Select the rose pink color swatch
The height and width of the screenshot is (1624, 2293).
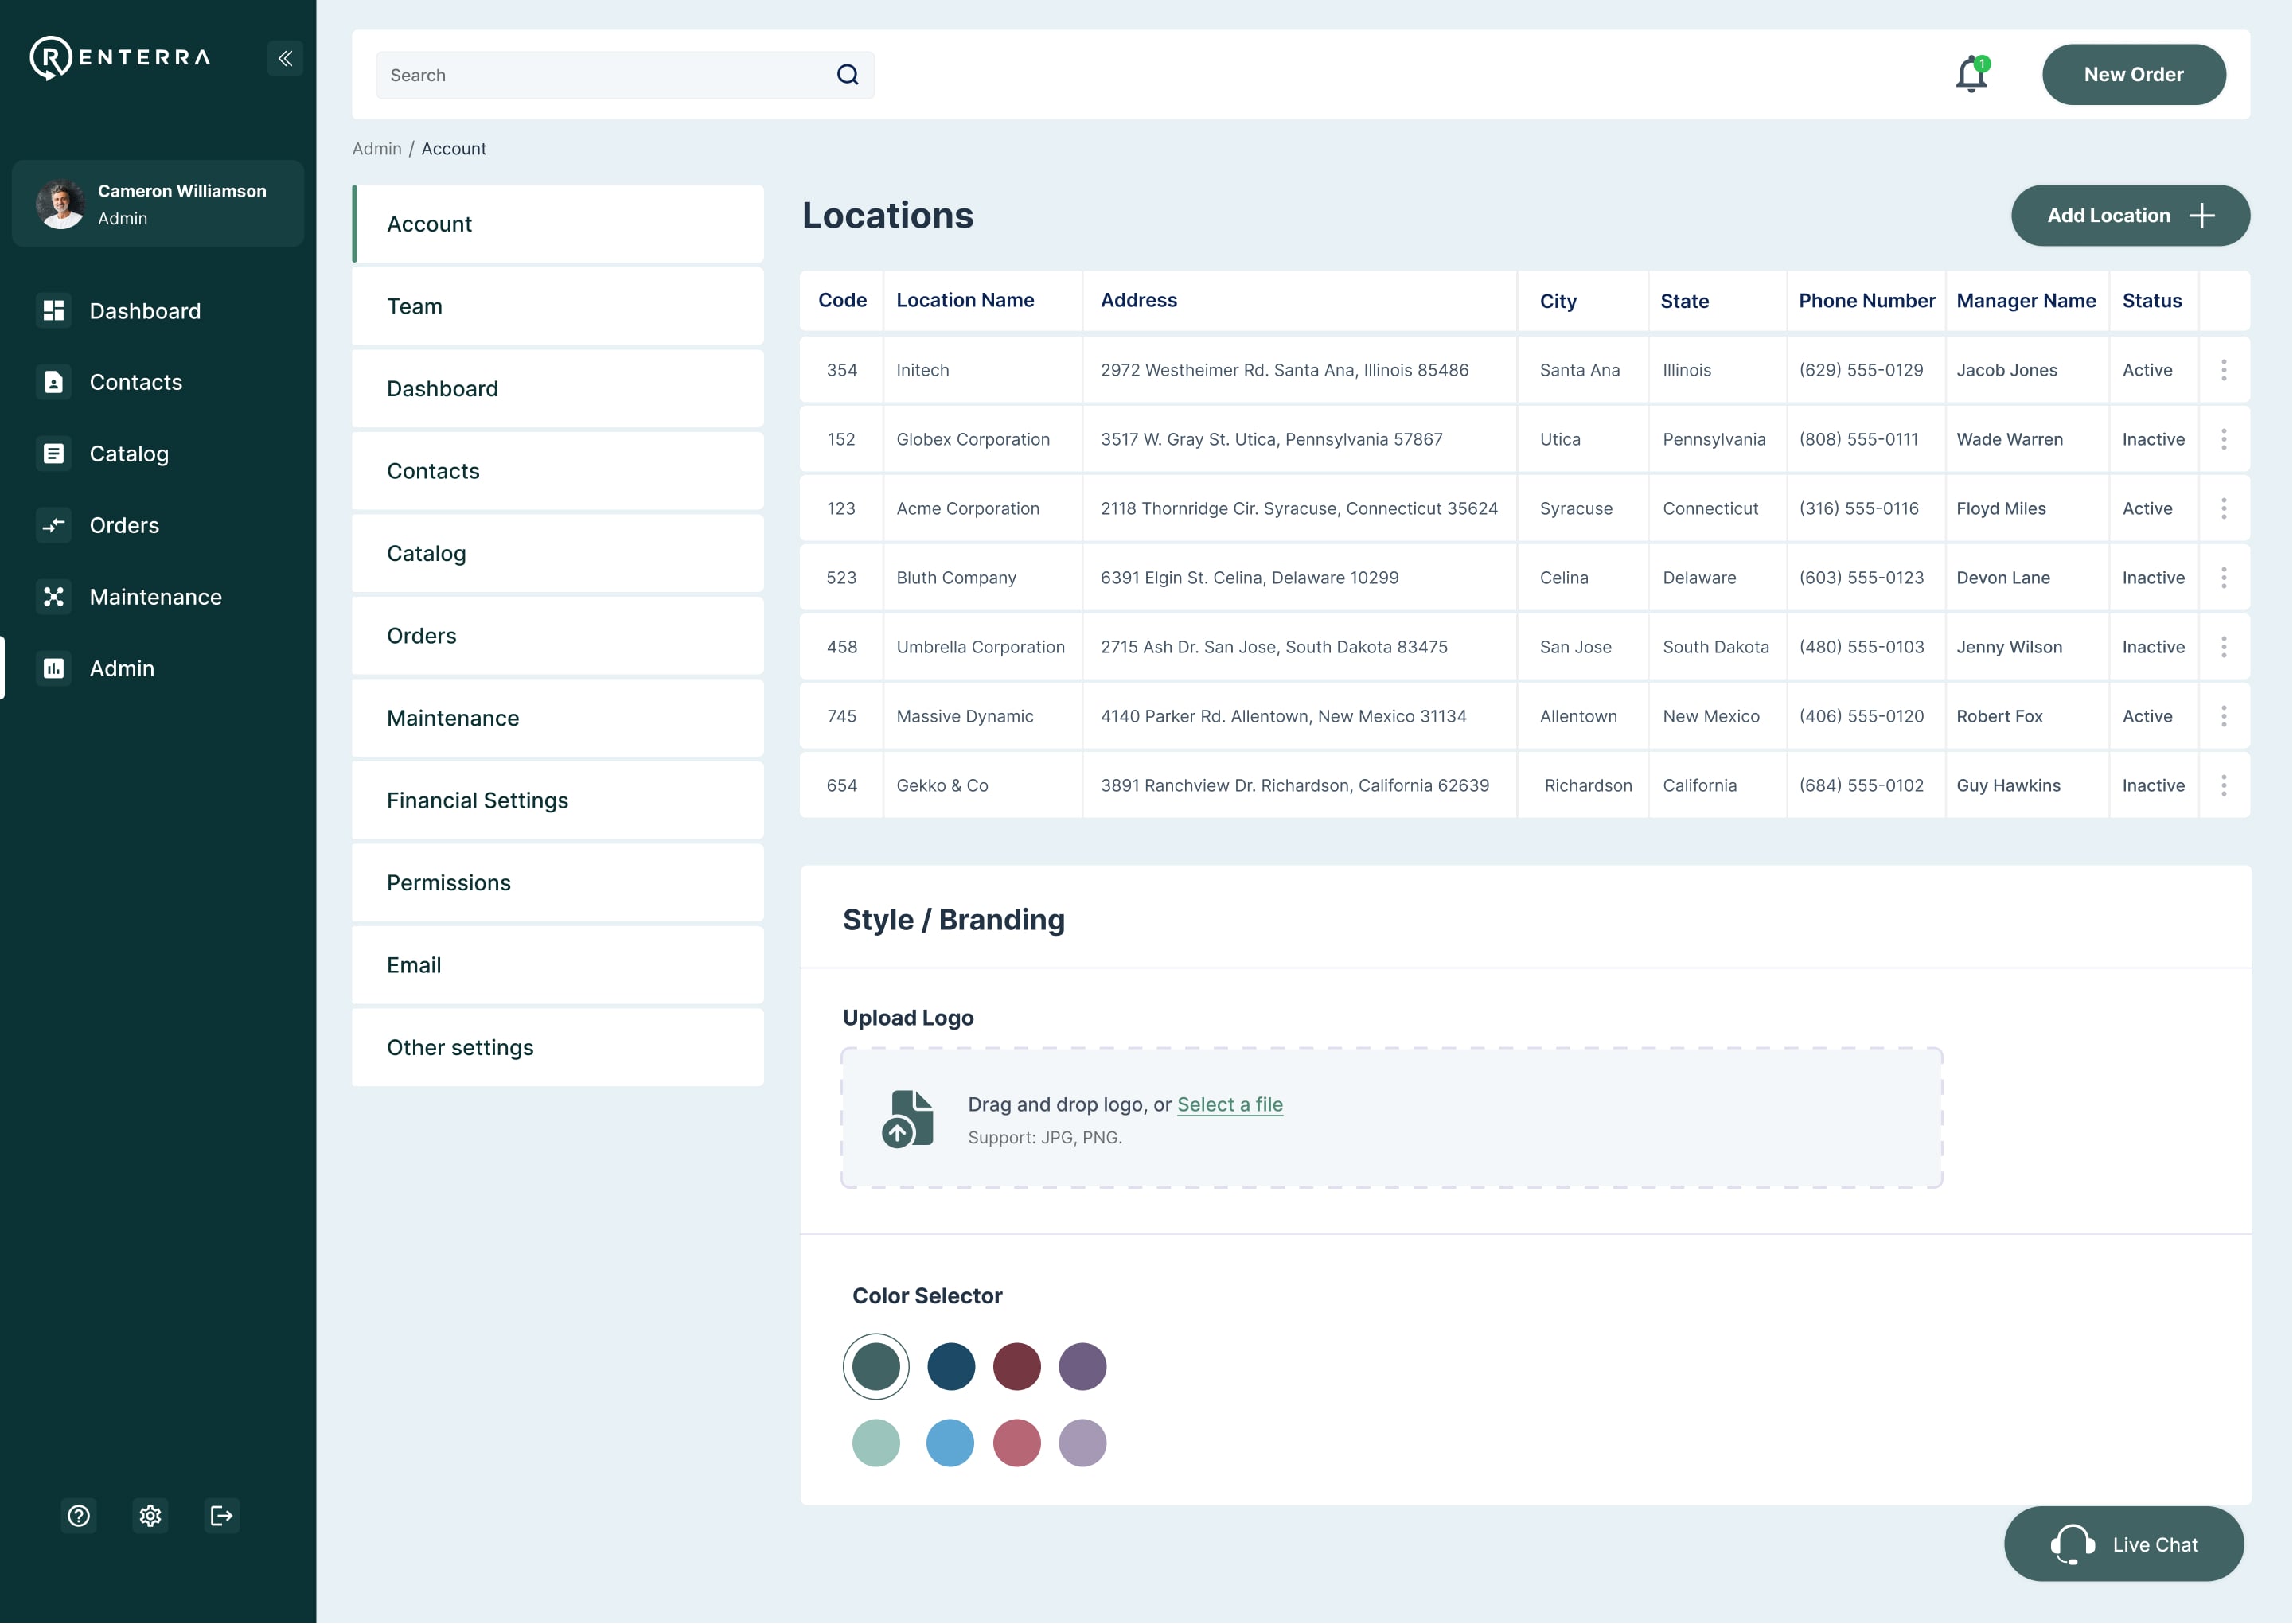(1017, 1443)
